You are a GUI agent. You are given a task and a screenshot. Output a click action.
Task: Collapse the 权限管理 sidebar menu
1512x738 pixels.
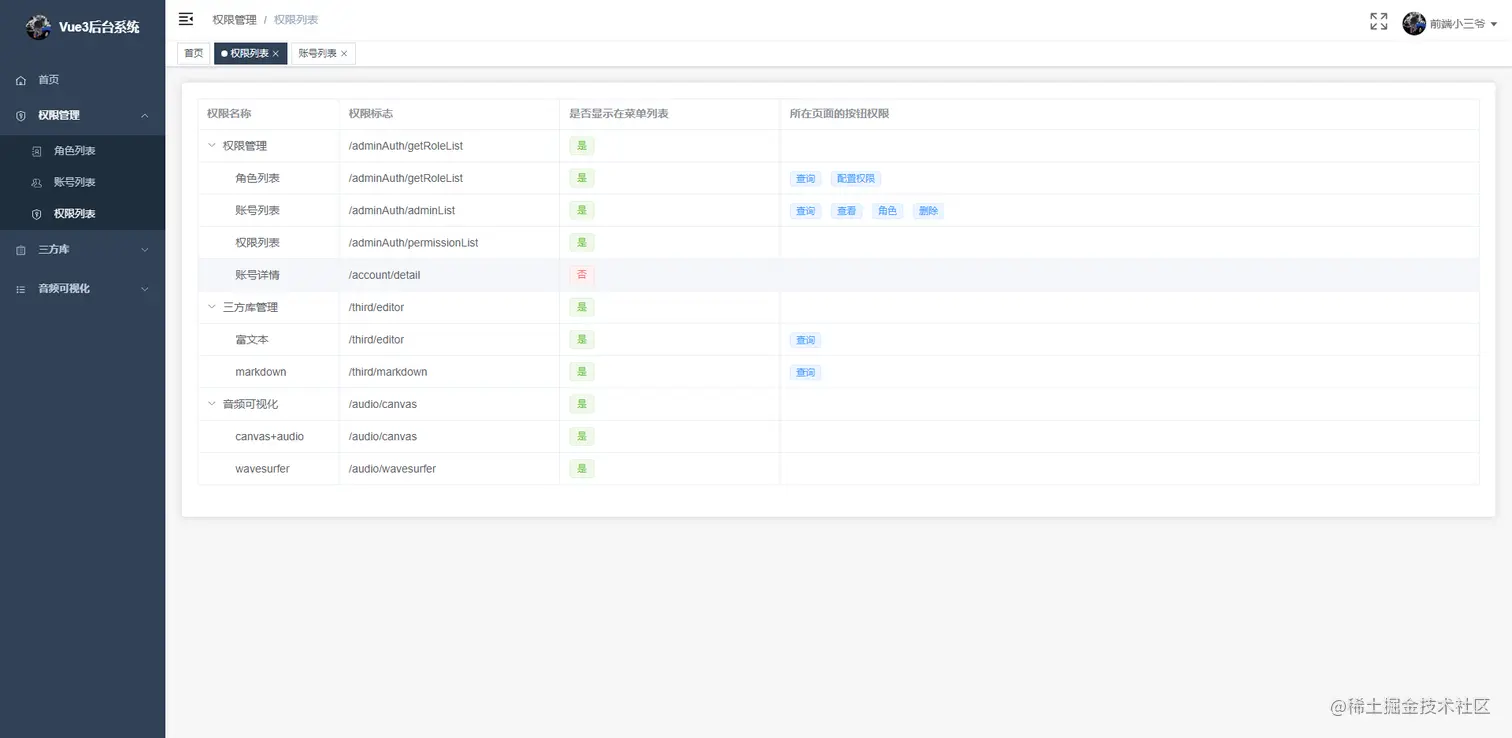(x=145, y=116)
